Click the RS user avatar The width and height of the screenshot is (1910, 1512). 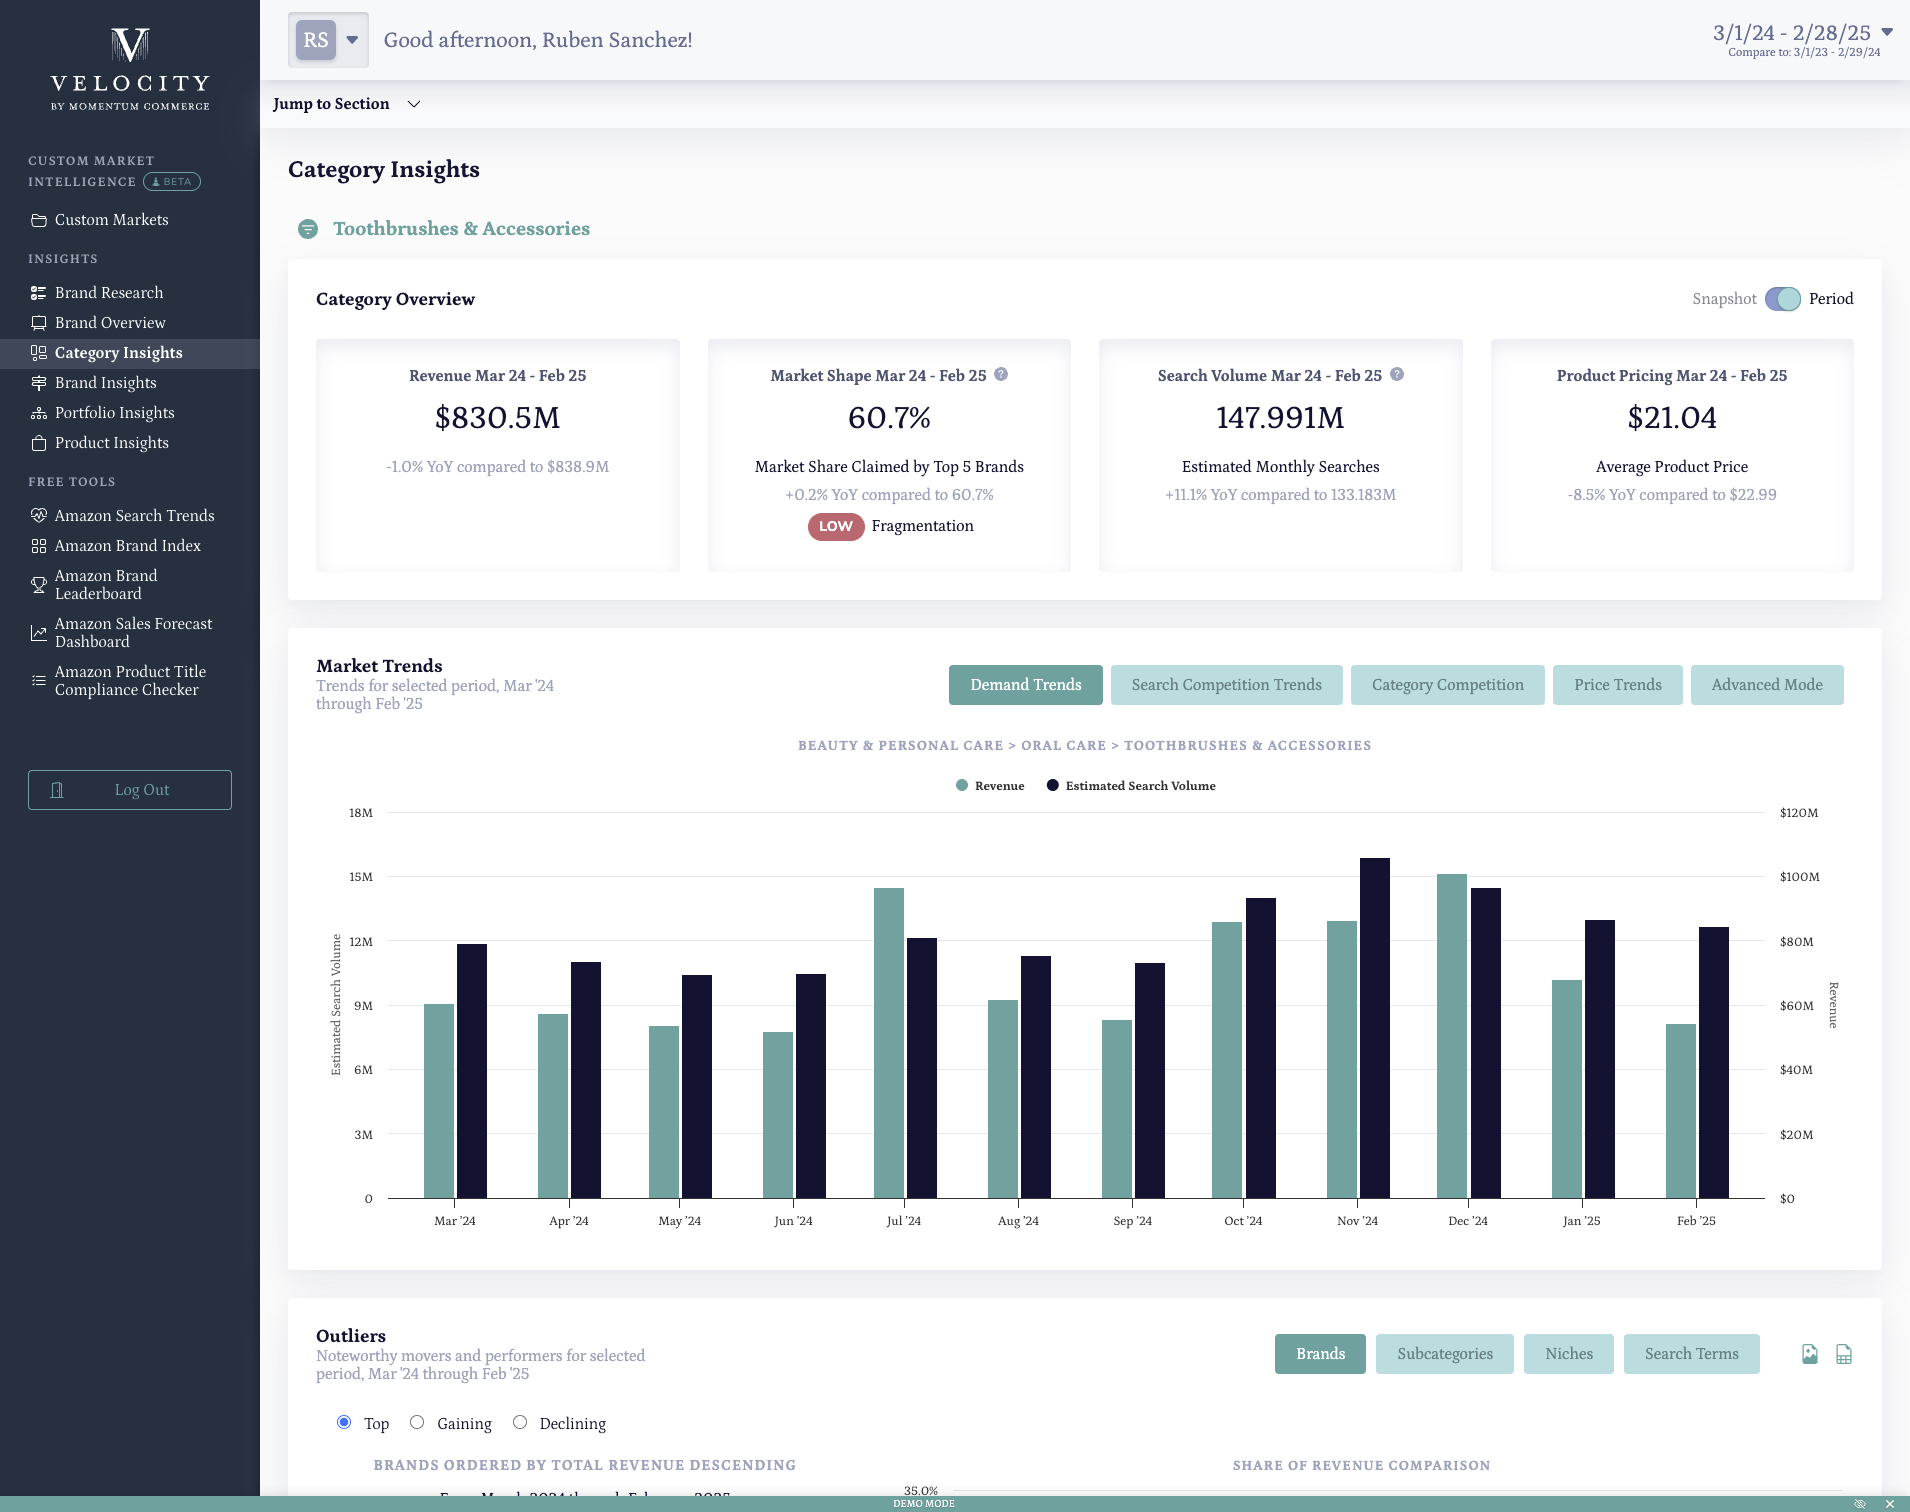coord(316,40)
